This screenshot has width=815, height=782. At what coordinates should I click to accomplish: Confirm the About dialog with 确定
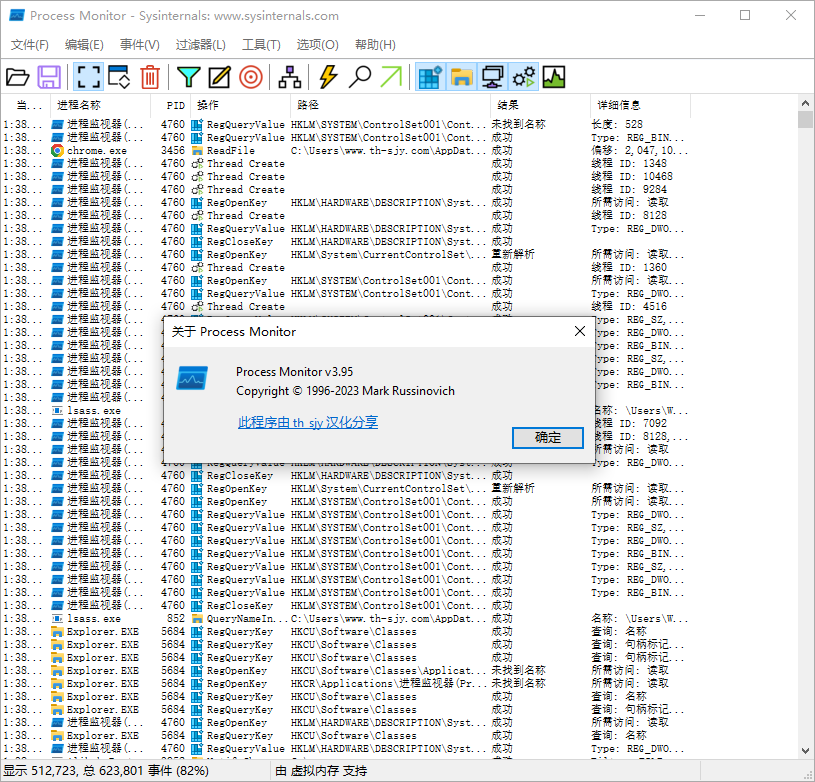tap(547, 438)
